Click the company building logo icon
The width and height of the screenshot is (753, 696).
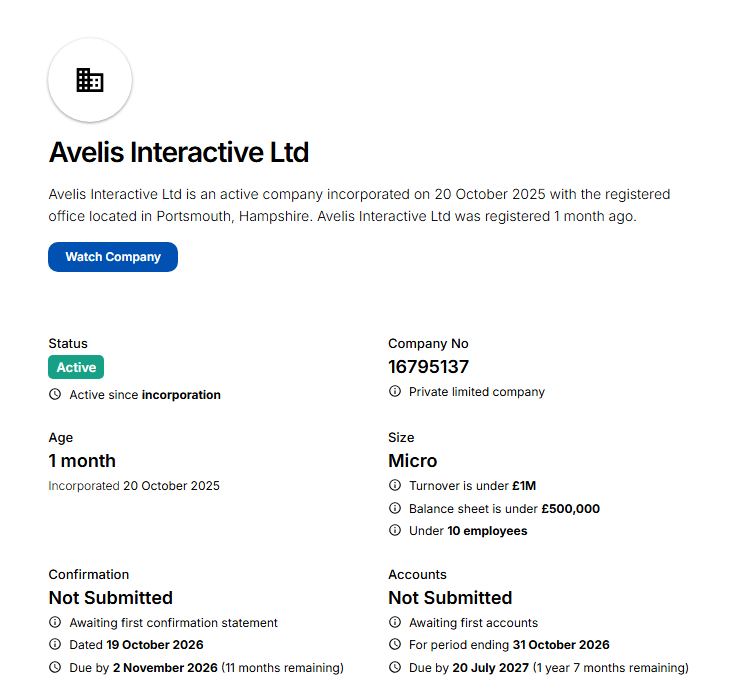[x=90, y=80]
